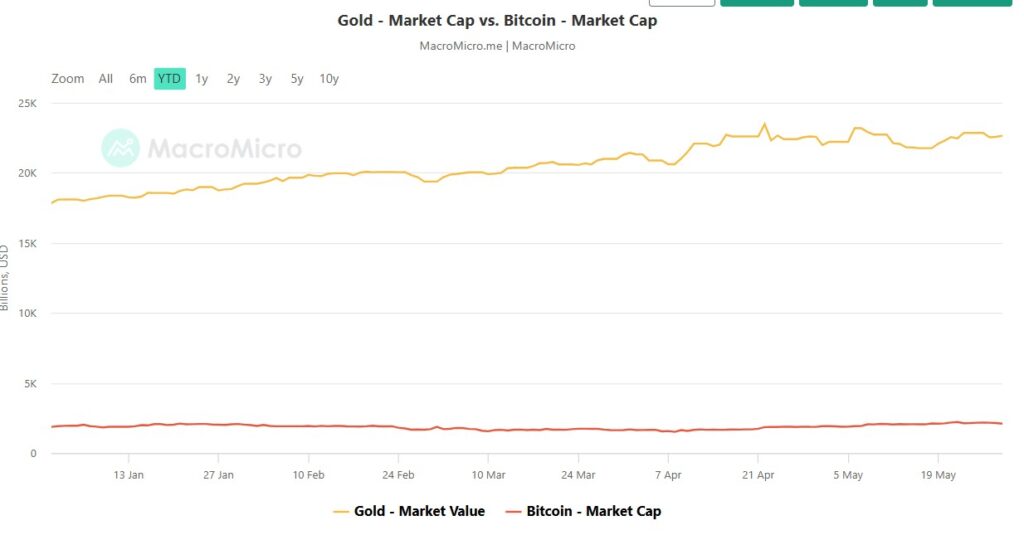The image size is (1024, 540).
Task: Click the leftmost green button at top
Action: (757, 3)
